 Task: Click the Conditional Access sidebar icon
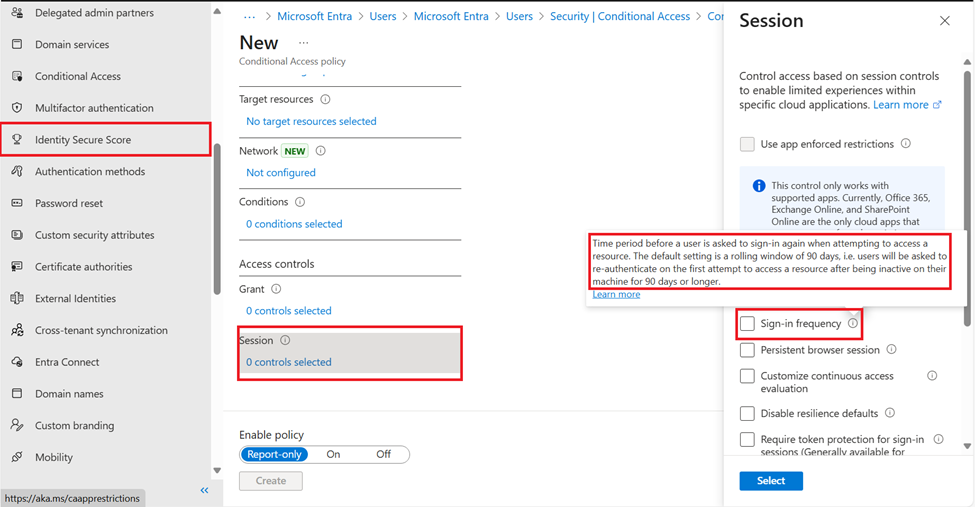(17, 76)
